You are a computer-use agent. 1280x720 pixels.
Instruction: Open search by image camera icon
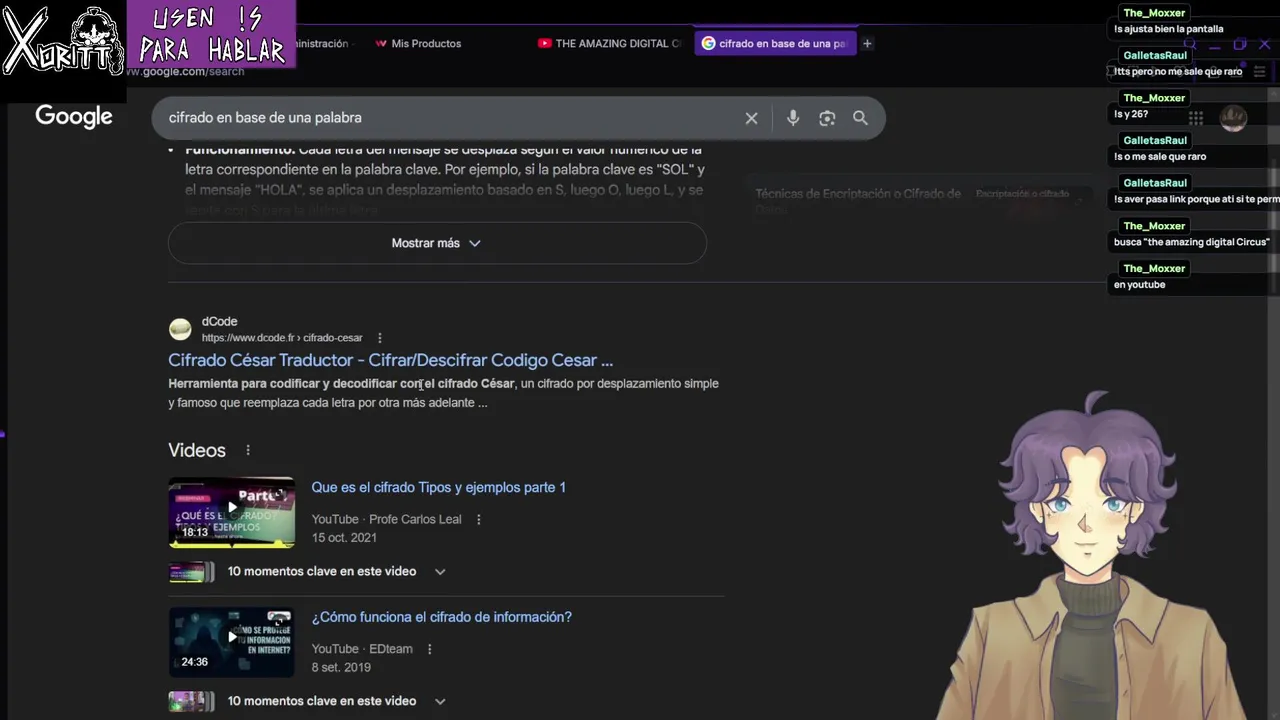pos(827,118)
